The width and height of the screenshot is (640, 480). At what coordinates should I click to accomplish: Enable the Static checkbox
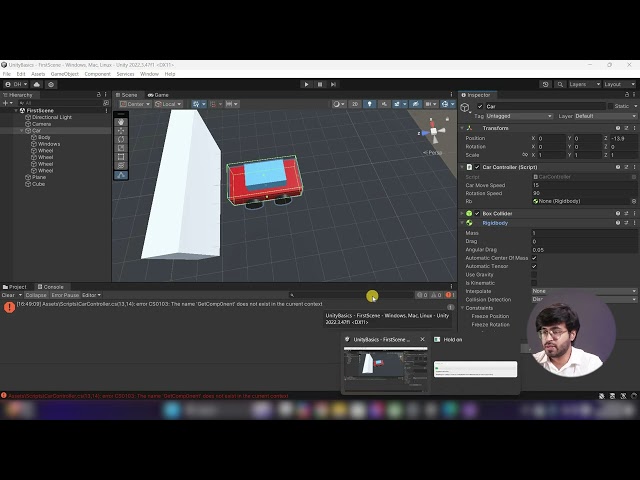610,106
